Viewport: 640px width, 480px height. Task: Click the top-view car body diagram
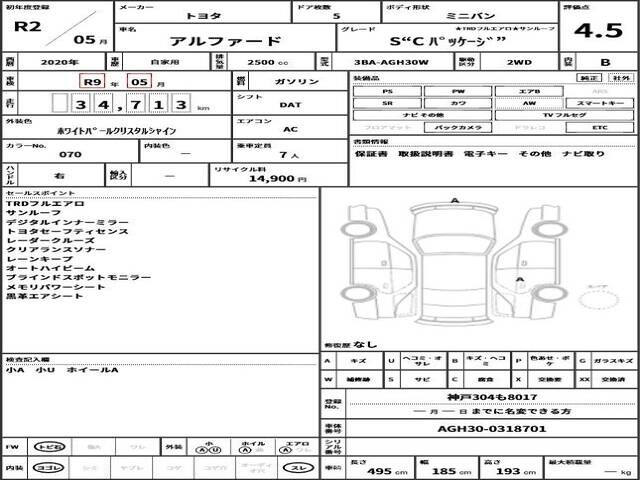pyautogui.click(x=456, y=268)
